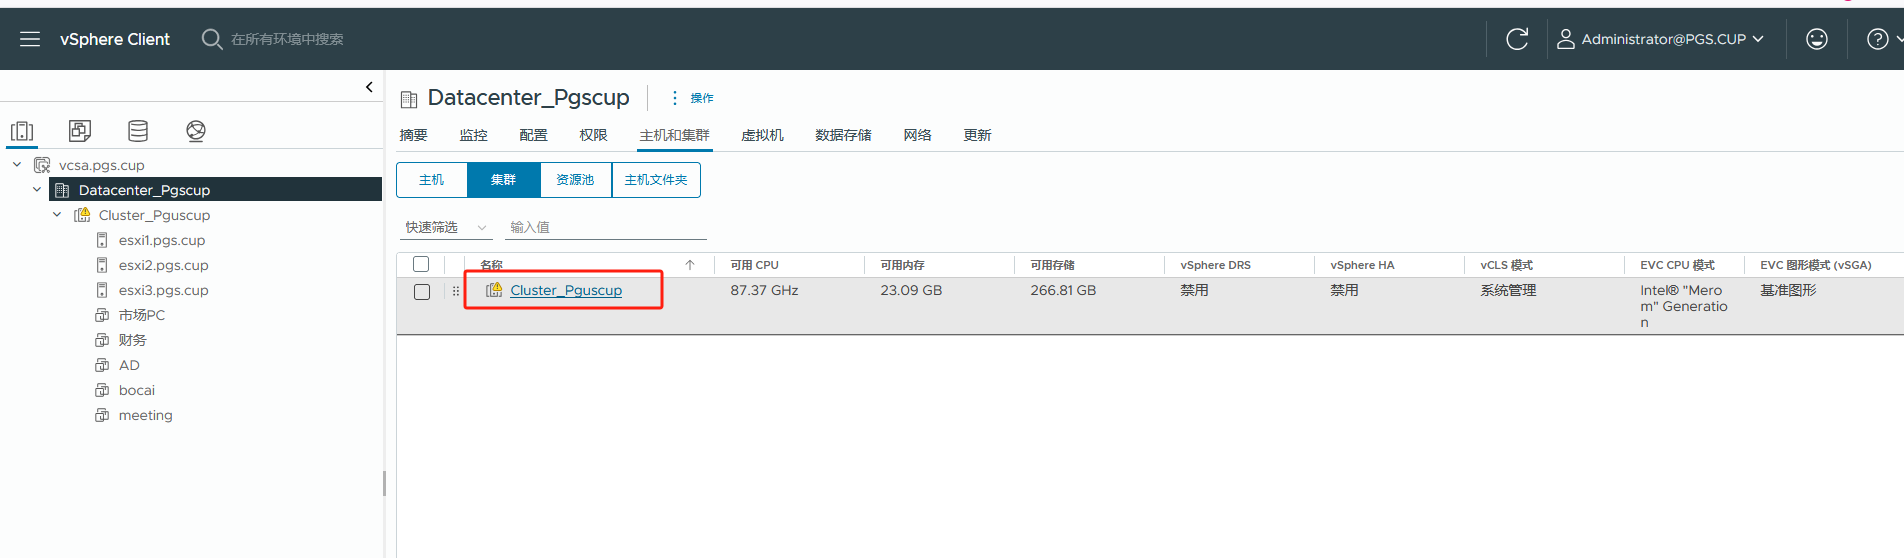This screenshot has width=1904, height=558.
Task: Click the row drag handle for Cluster_Pguscup
Action: (456, 291)
